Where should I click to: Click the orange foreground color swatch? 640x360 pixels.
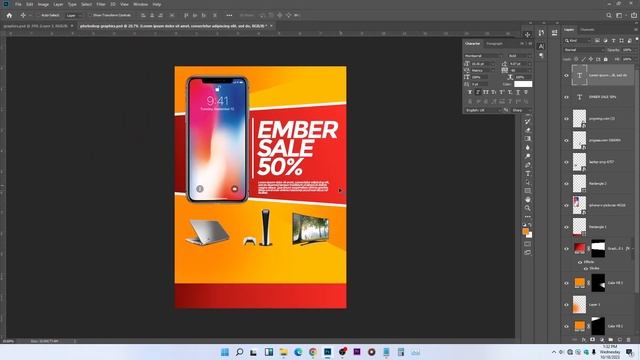526,231
